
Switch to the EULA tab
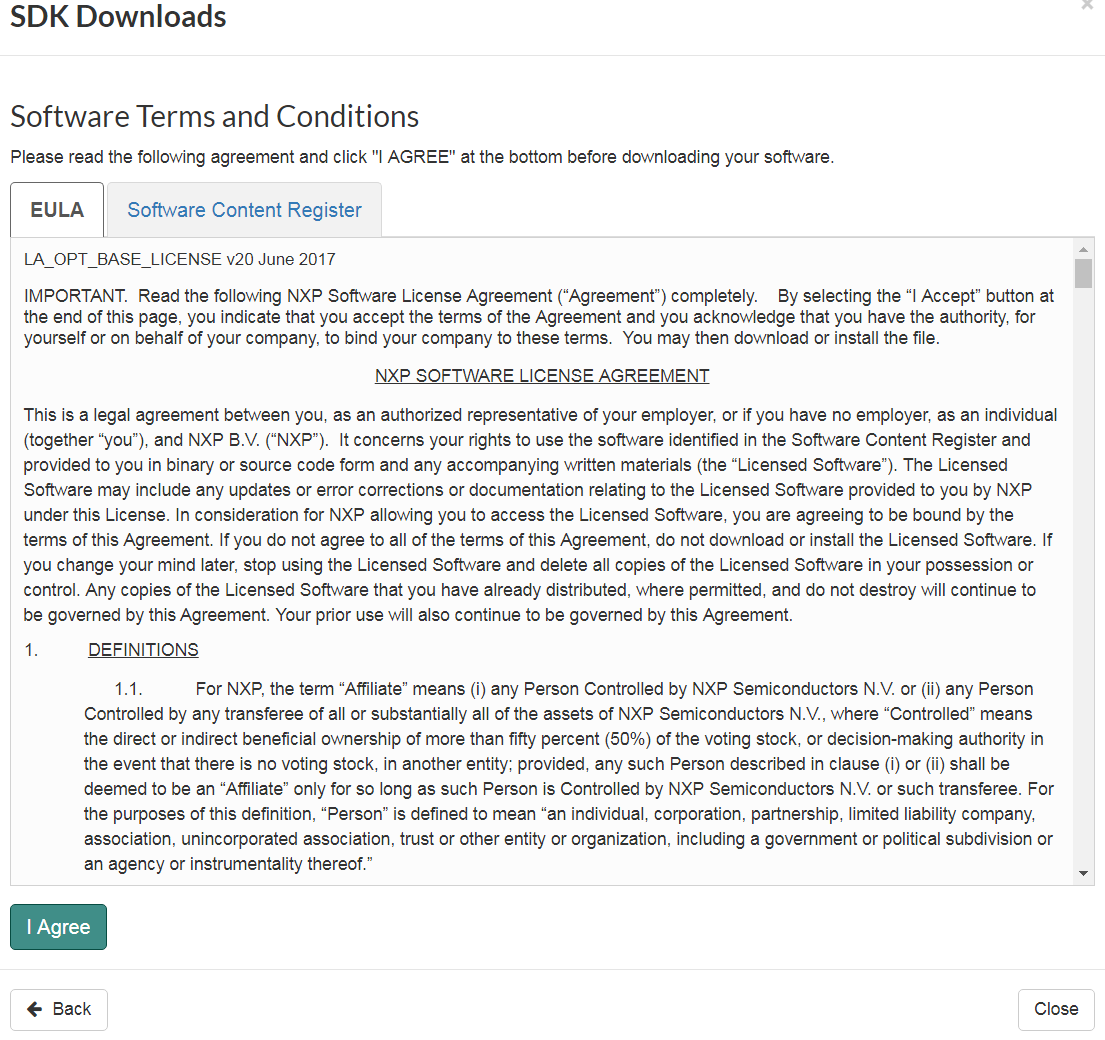click(x=57, y=210)
